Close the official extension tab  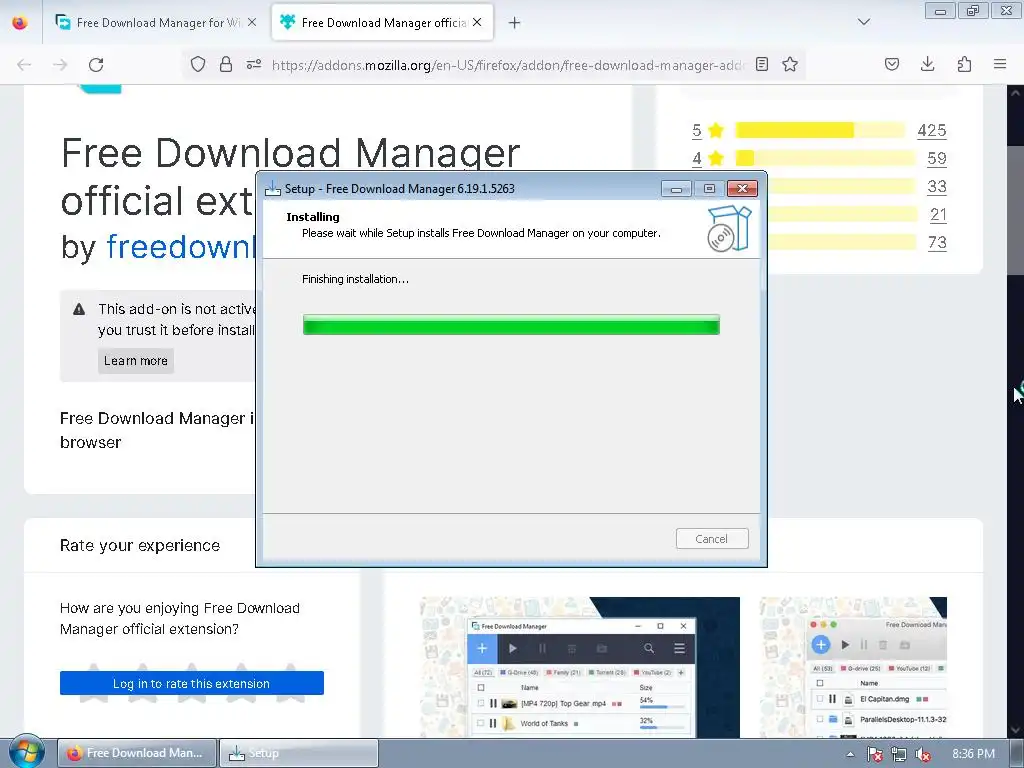click(x=477, y=22)
